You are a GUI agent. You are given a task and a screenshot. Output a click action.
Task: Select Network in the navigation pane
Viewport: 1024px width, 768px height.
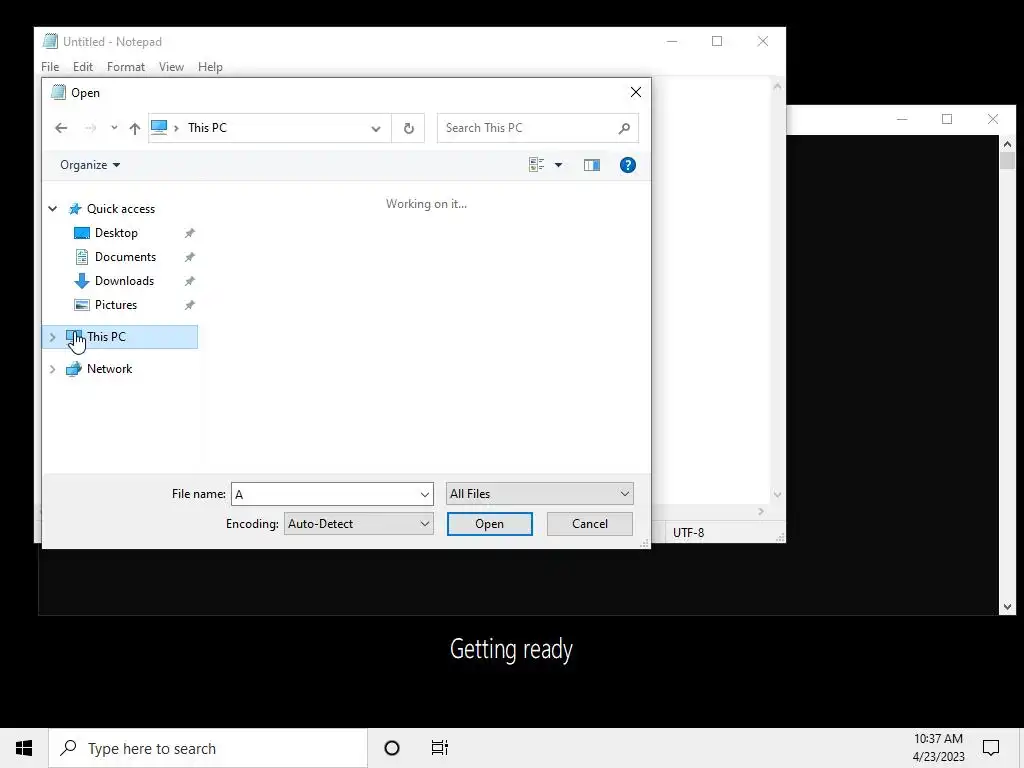[x=109, y=369]
